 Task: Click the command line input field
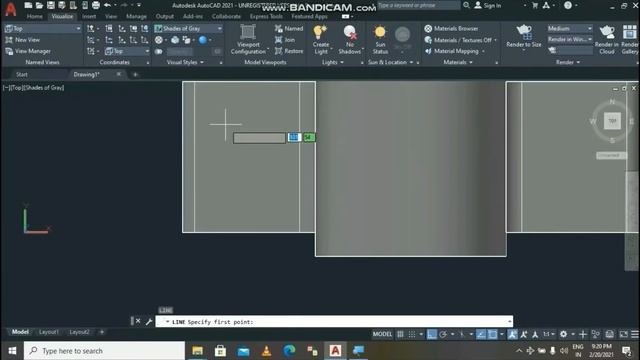(334, 322)
